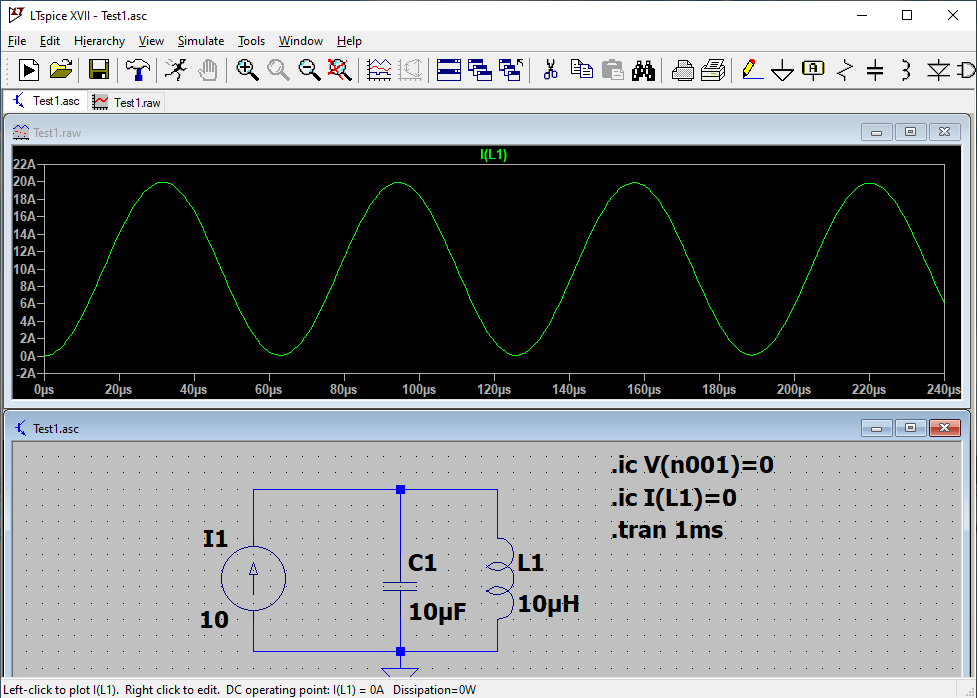Click the Close all windows icon
The image size is (978, 698).
coord(511,70)
